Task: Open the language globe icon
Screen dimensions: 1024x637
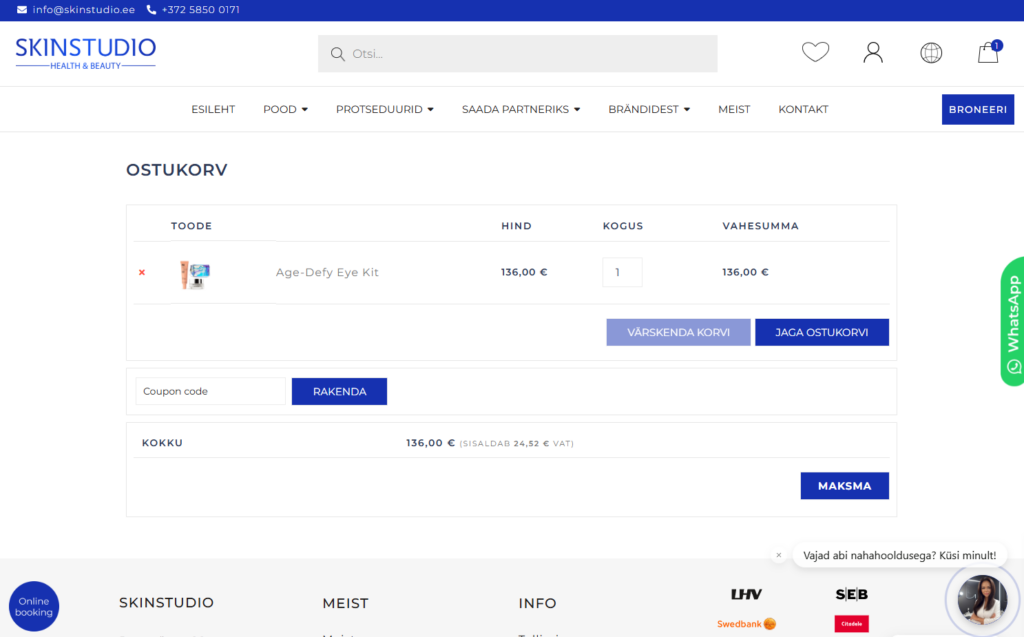Action: tap(931, 52)
